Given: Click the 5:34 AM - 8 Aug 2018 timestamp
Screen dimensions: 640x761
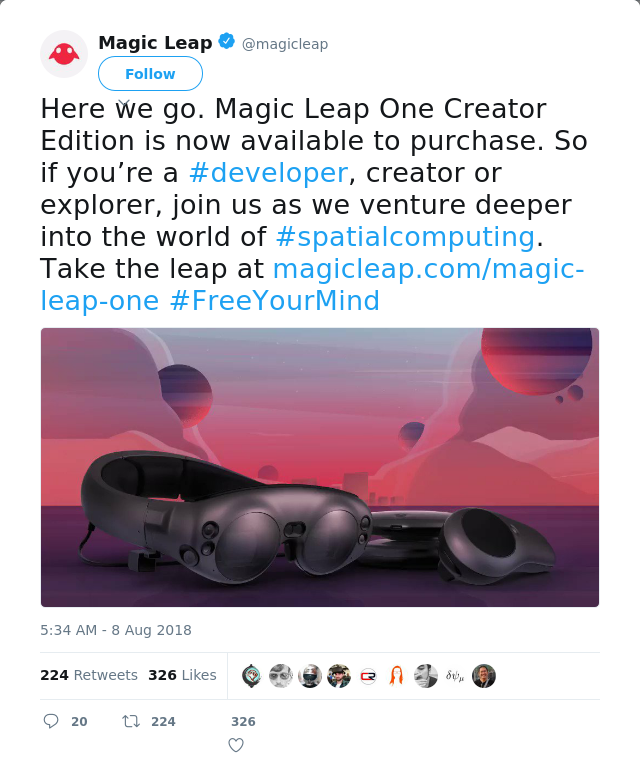Looking at the screenshot, I should pos(116,630).
